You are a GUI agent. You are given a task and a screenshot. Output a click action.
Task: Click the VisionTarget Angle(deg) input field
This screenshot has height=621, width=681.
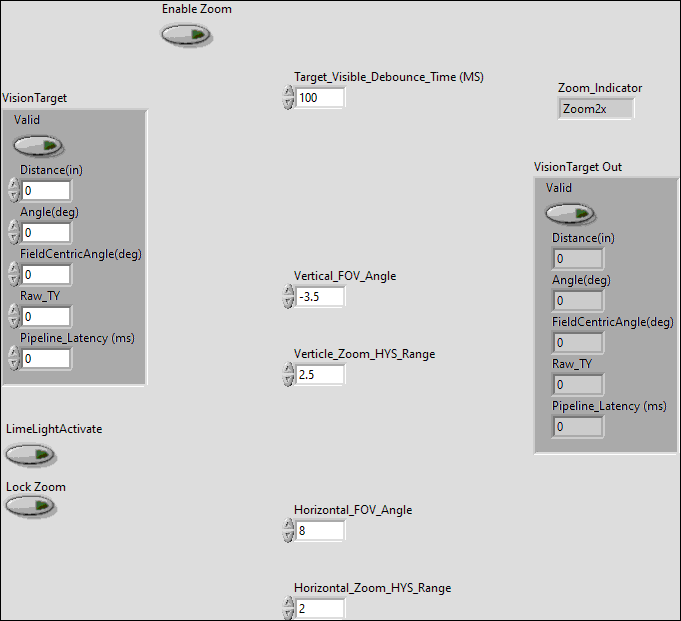click(46, 233)
